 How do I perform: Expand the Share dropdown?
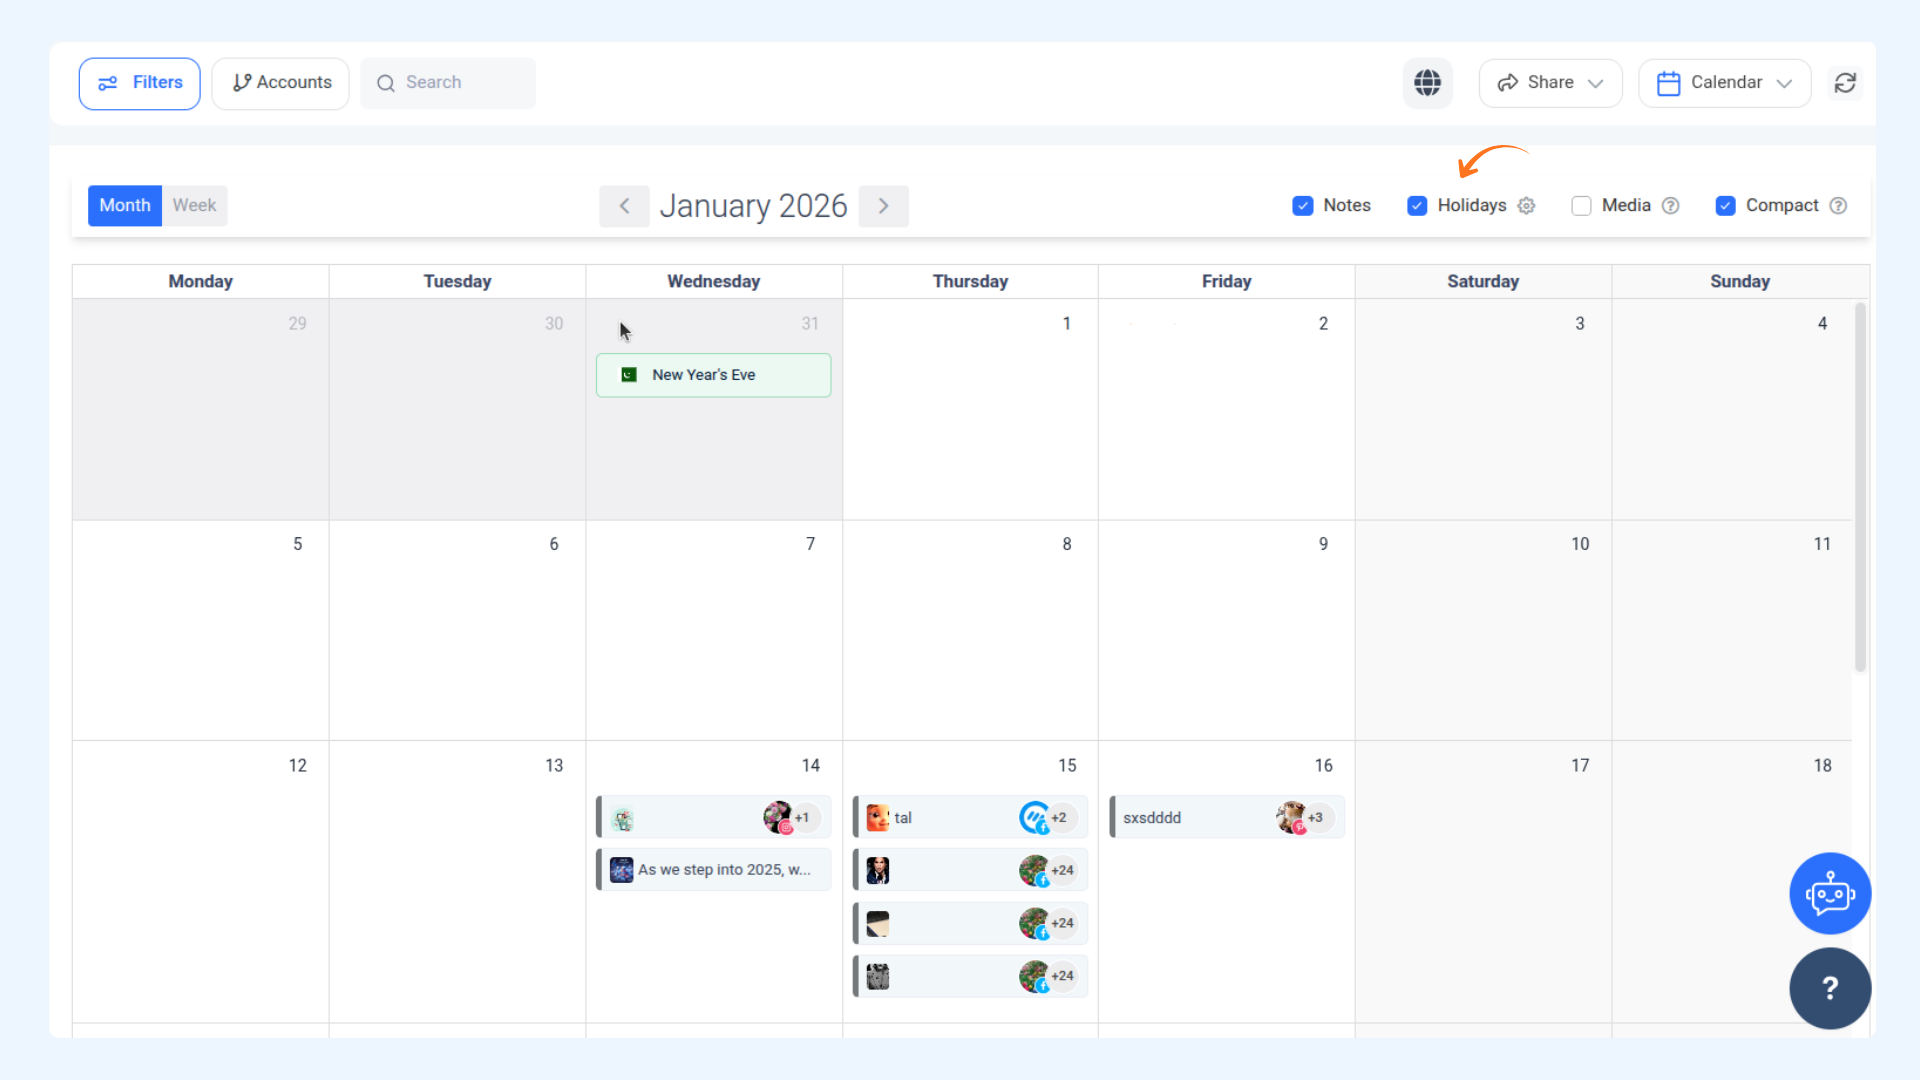(x=1550, y=83)
